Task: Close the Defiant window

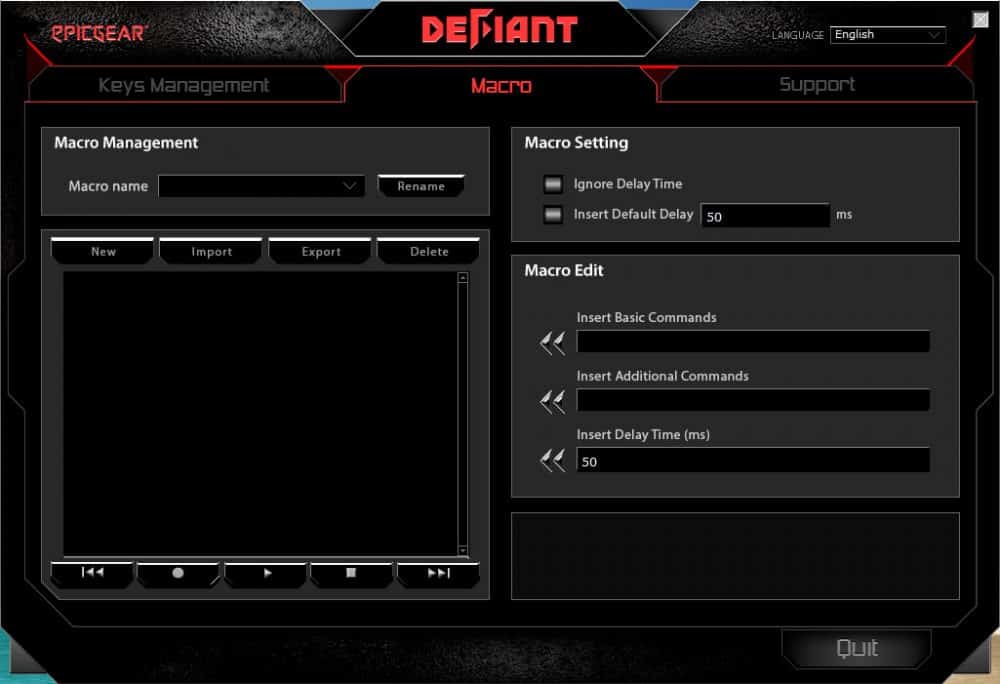Action: click(x=980, y=20)
